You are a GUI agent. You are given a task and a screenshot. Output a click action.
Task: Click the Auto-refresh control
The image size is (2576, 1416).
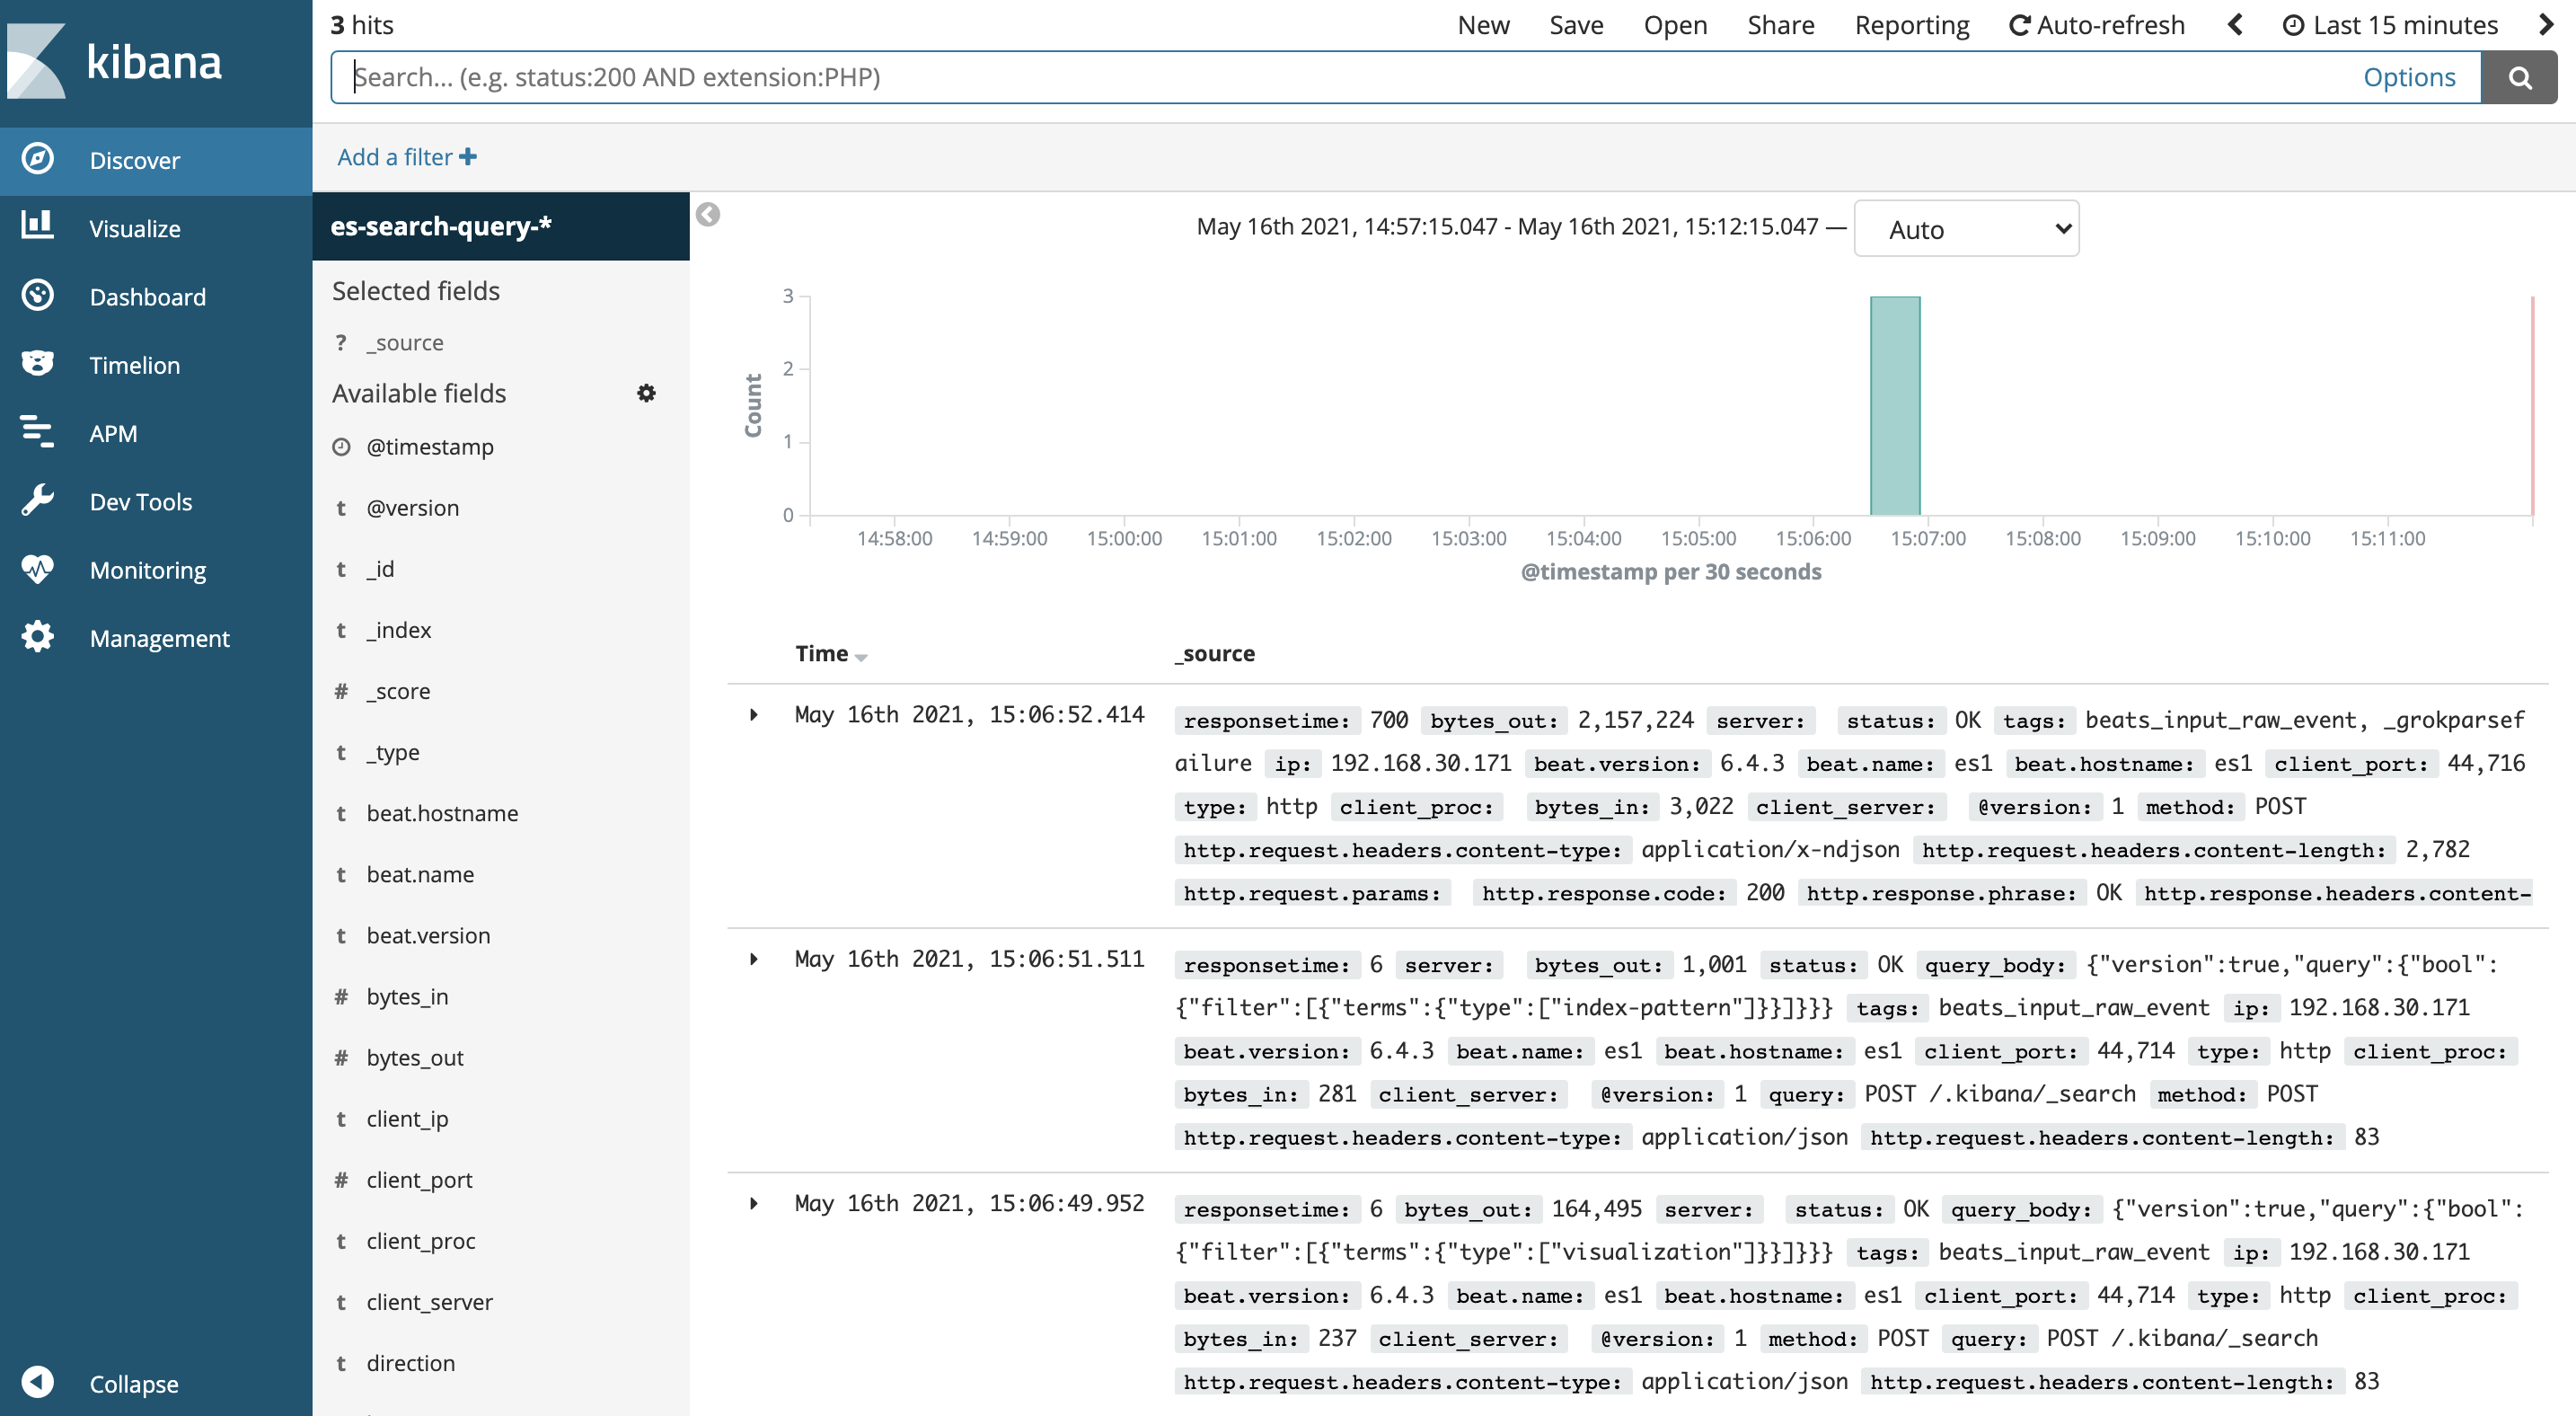click(x=2097, y=25)
